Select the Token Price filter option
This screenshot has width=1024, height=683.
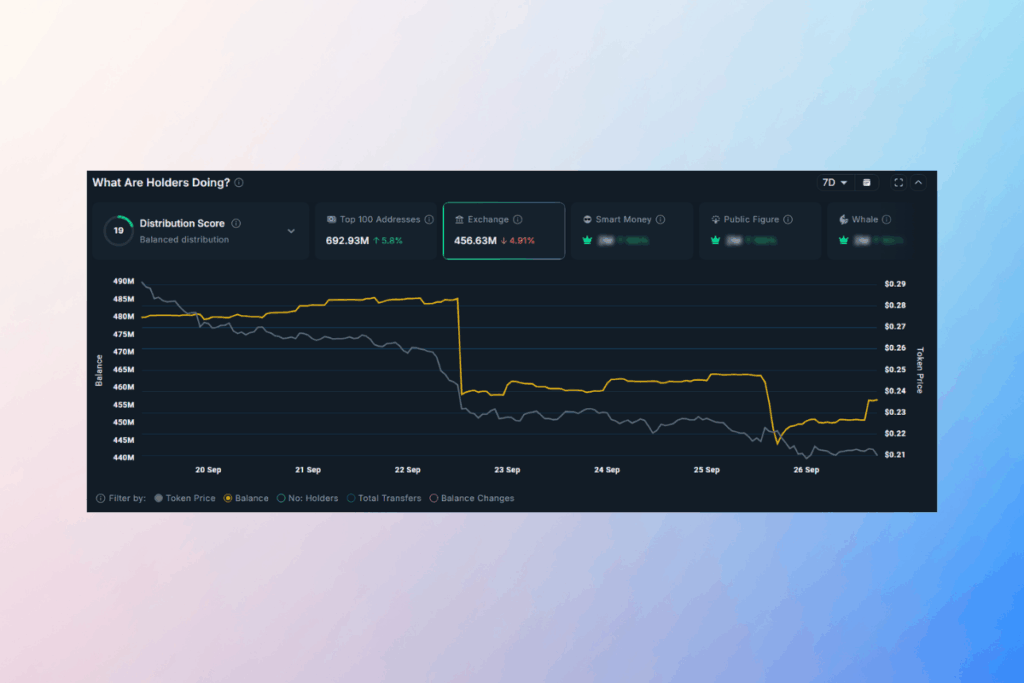point(160,498)
